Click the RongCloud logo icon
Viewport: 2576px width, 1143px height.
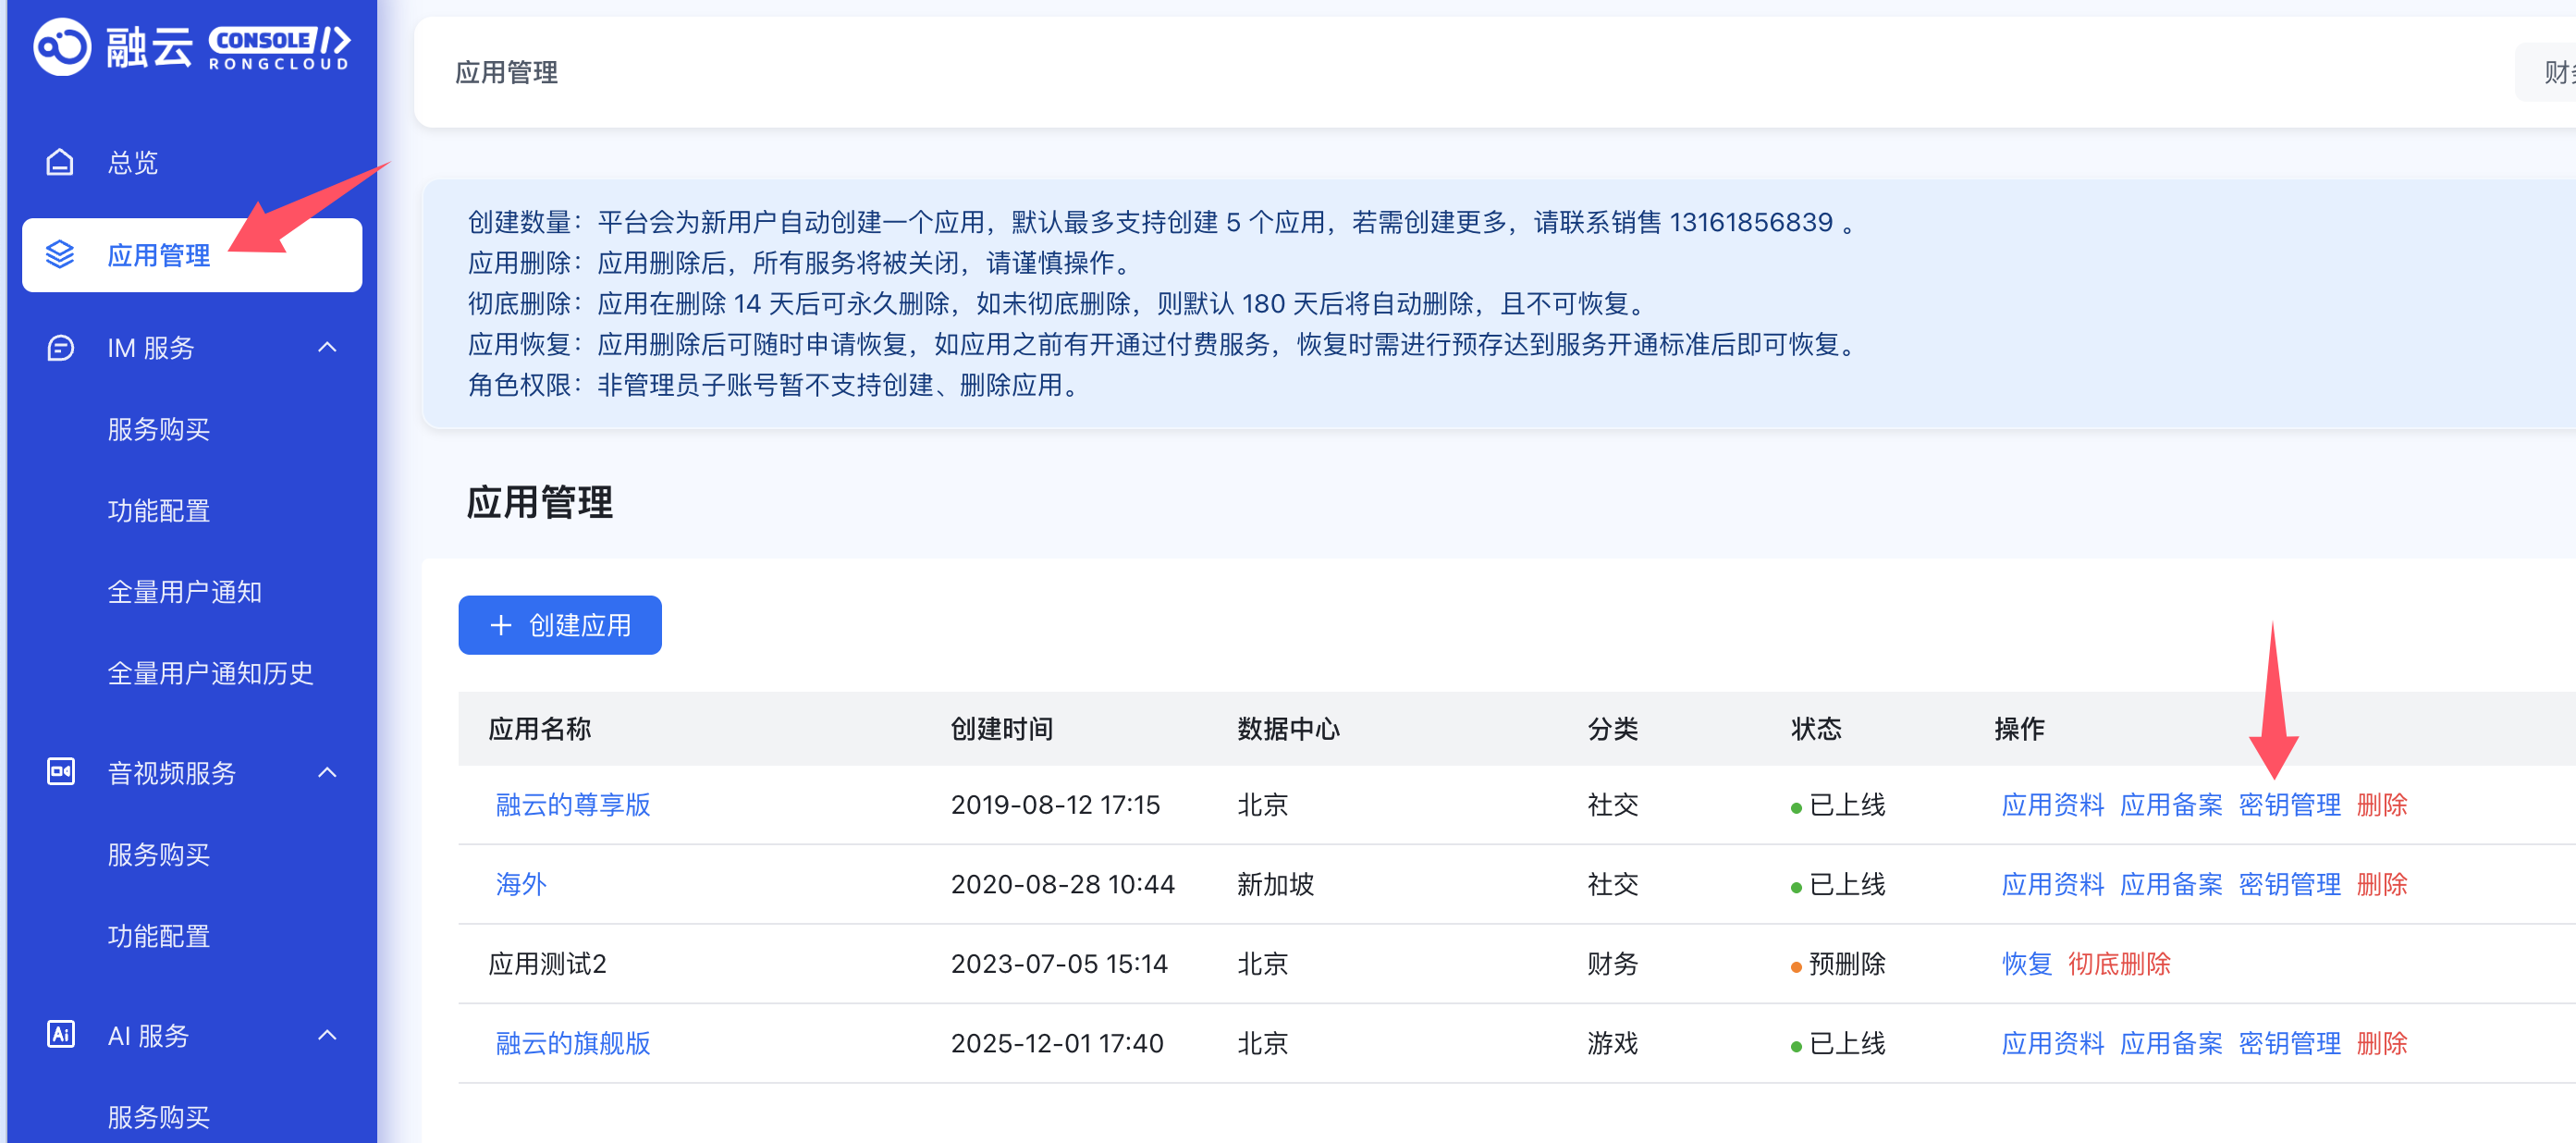click(x=62, y=46)
